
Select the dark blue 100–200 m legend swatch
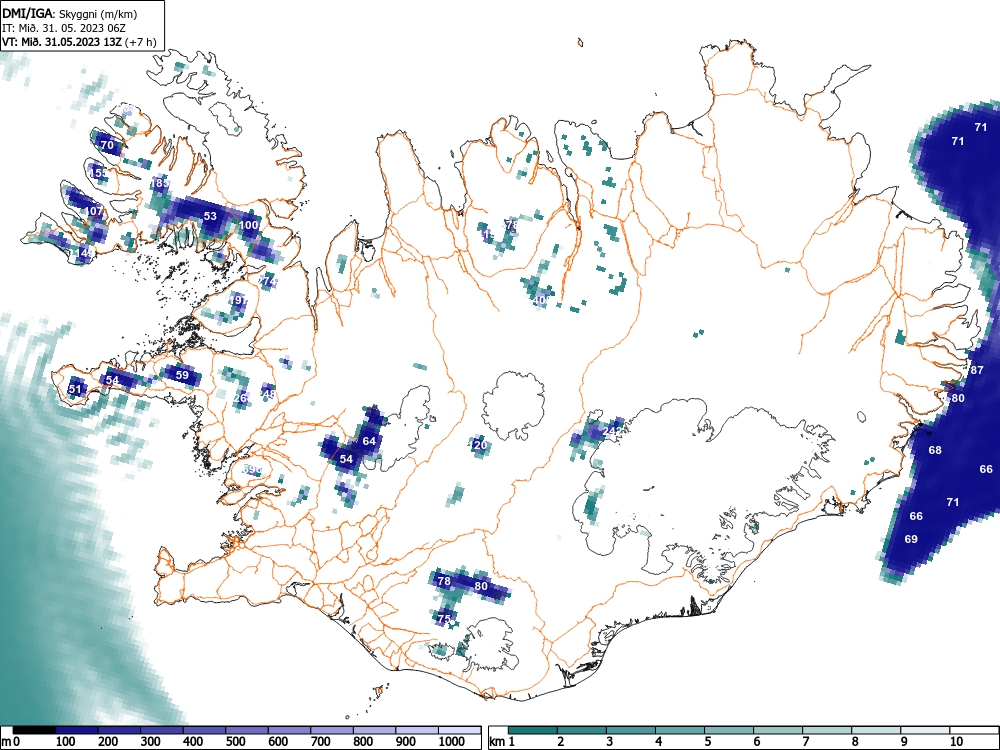(x=77, y=730)
